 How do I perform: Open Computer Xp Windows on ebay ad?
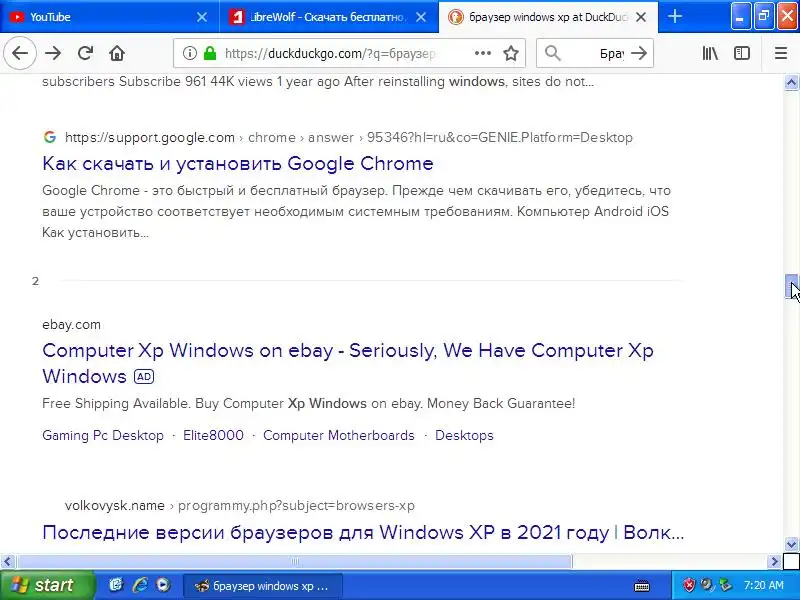click(348, 363)
